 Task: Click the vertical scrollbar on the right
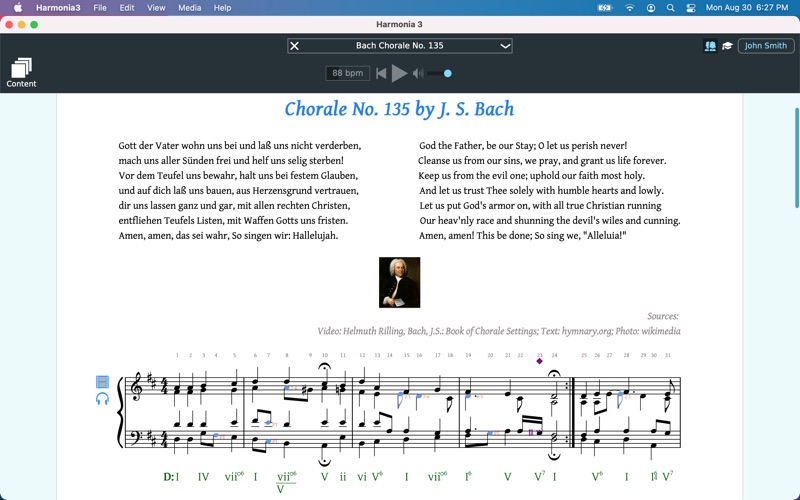[796, 158]
